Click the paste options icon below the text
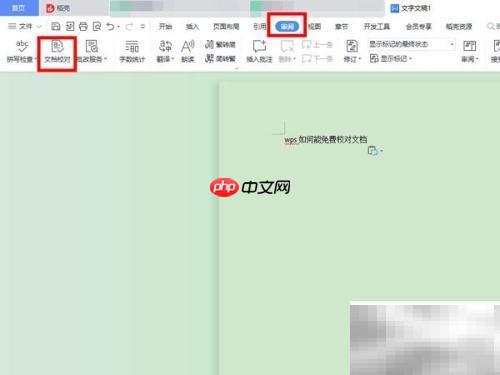This screenshot has width=500, height=375. (372, 151)
